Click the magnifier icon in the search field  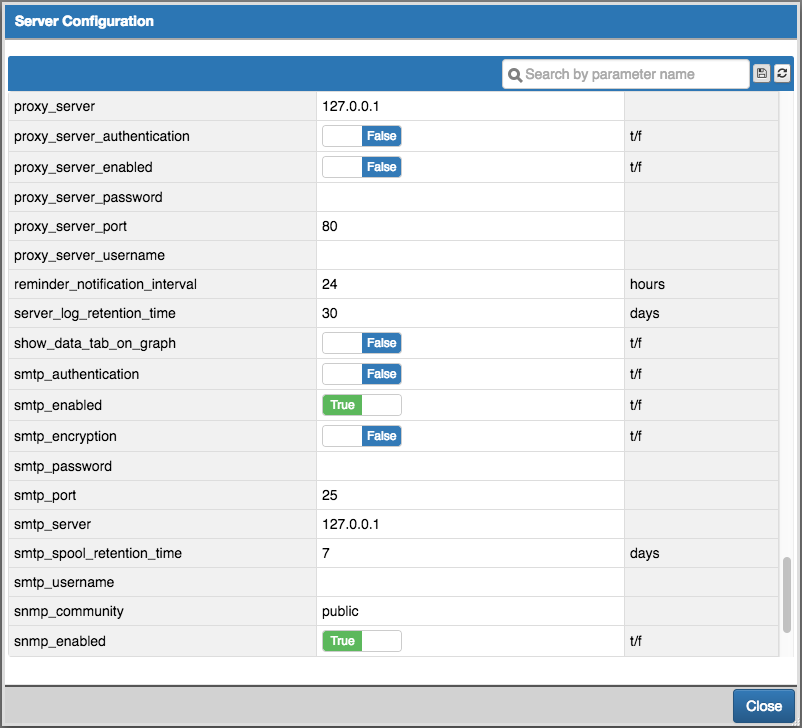515,74
